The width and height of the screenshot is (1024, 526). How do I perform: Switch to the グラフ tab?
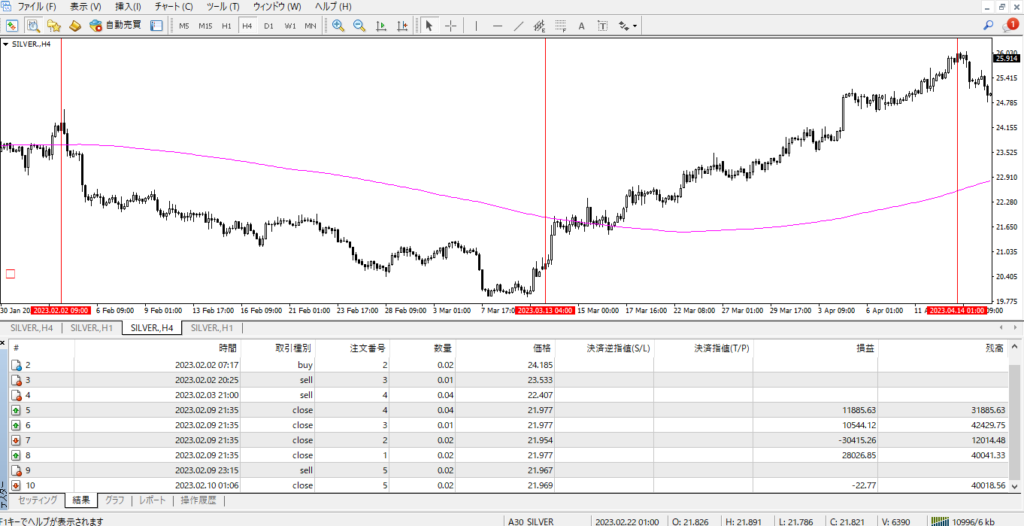[x=115, y=499]
